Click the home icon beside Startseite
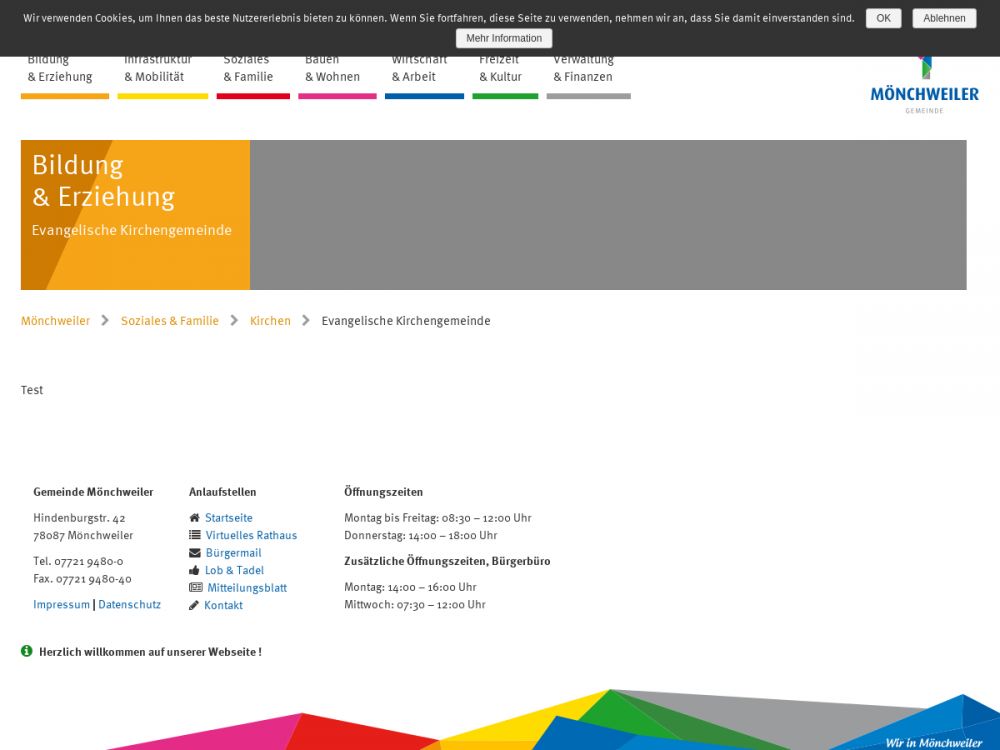The height and width of the screenshot is (750, 1000). pos(194,518)
